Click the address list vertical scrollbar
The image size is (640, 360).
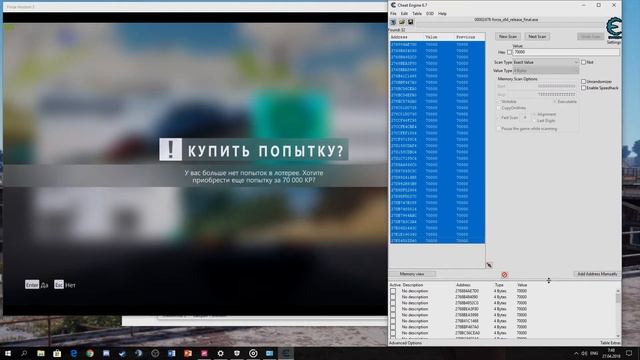(x=618, y=313)
